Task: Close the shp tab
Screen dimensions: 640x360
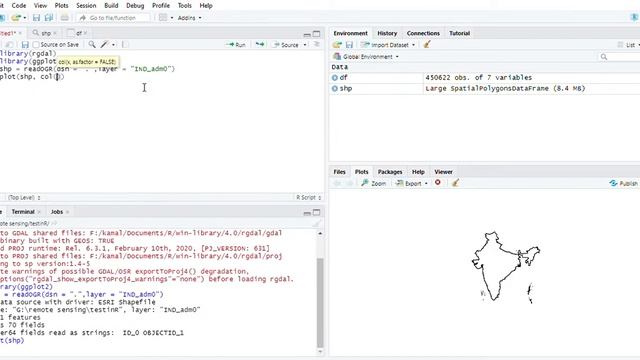Action: (55, 33)
